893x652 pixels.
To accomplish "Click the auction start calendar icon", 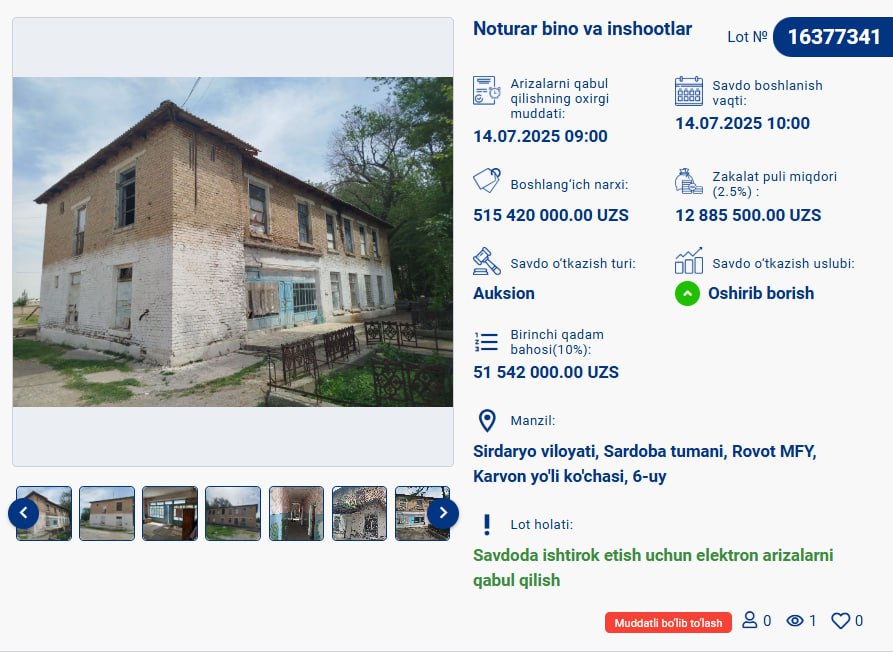I will point(689,91).
